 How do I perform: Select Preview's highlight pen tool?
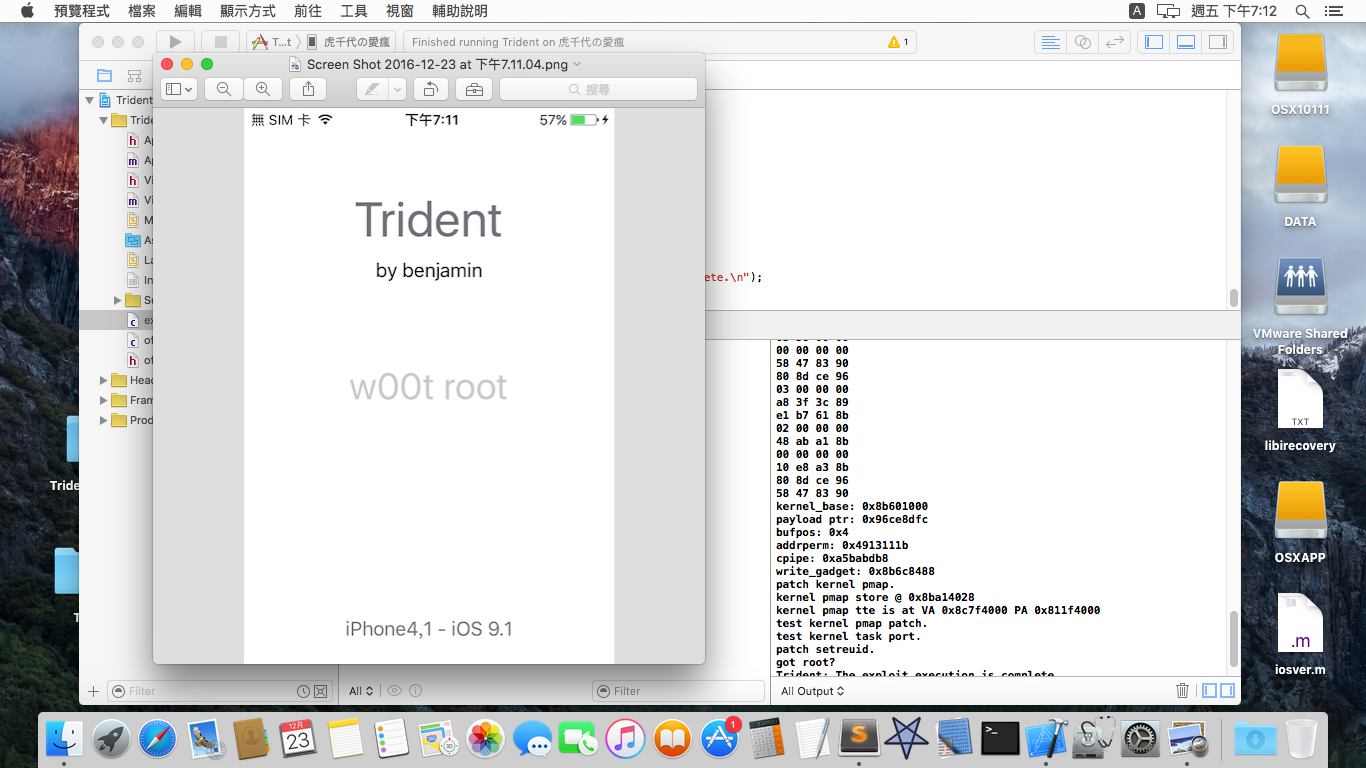(x=373, y=89)
